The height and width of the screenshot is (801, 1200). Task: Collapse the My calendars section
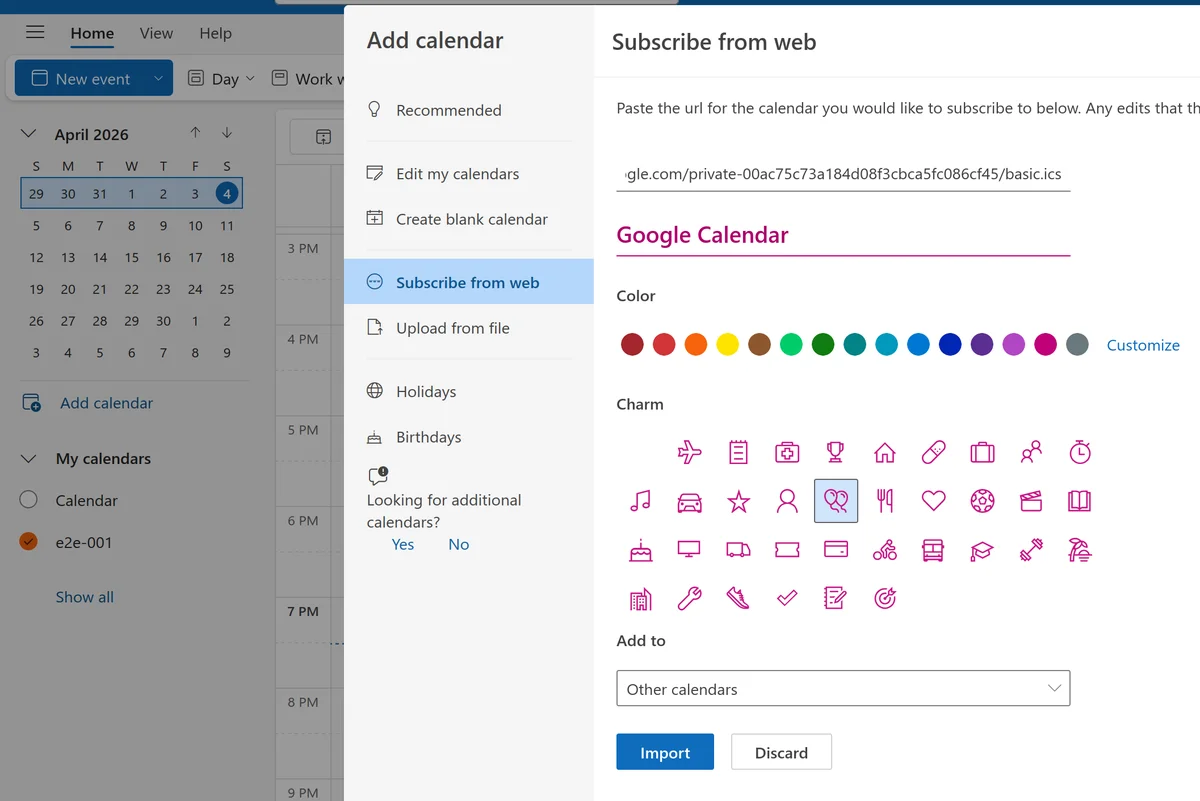point(27,458)
